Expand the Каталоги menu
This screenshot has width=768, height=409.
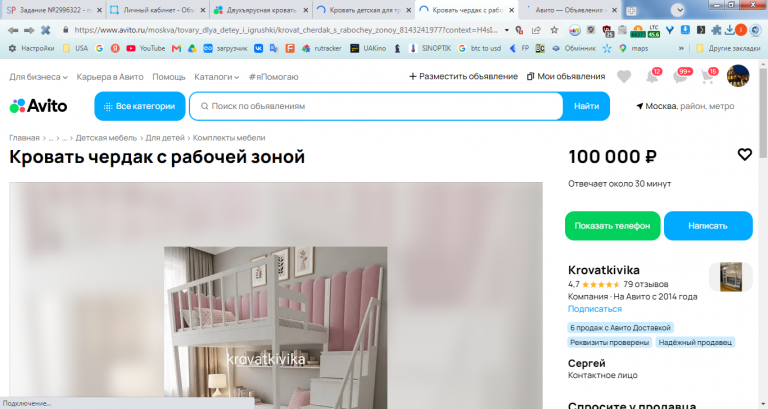click(216, 77)
